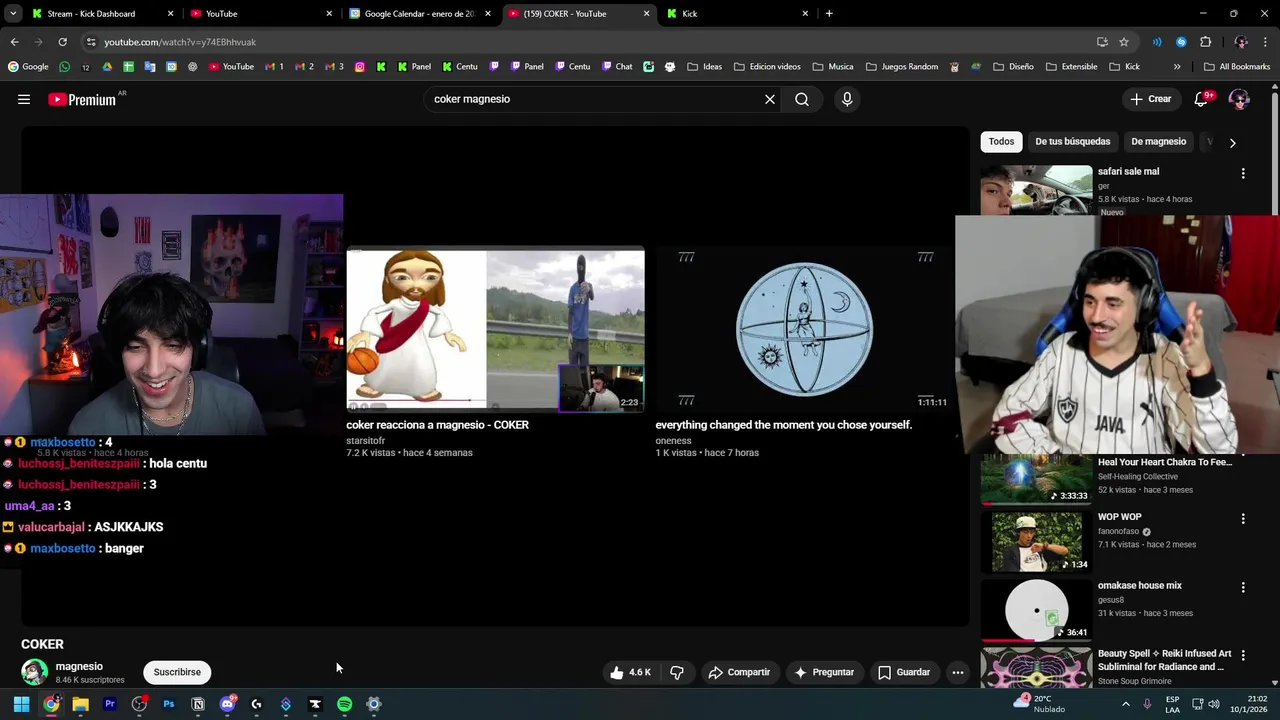
Task: Open 'omakase house mix' thumbnail
Action: [x=1036, y=609]
